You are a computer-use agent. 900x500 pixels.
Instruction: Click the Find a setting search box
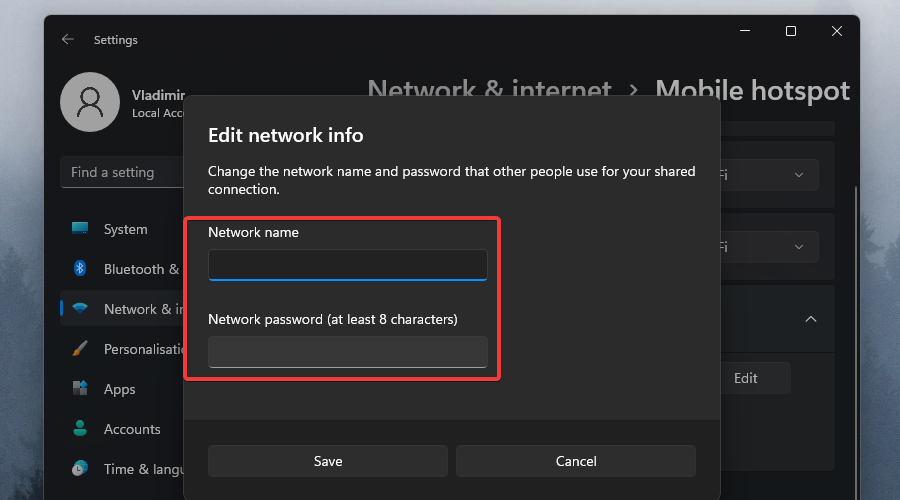click(x=122, y=172)
